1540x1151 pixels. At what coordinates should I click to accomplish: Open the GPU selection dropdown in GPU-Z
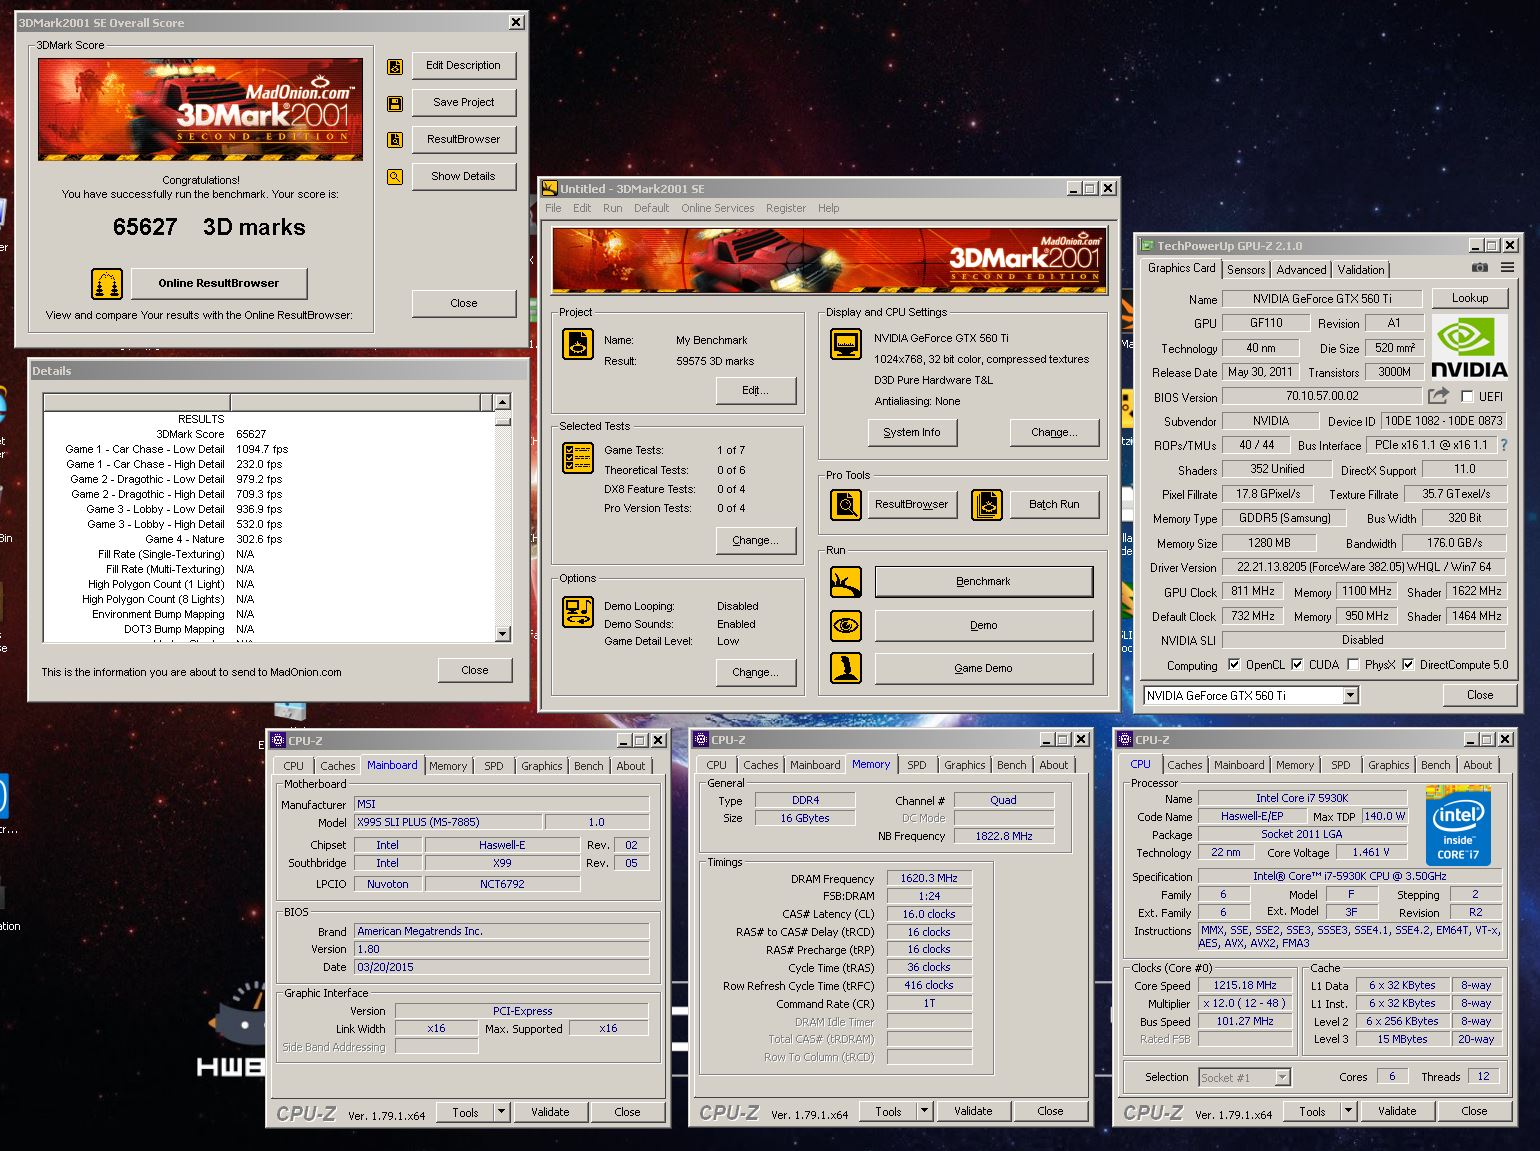[x=1350, y=696]
